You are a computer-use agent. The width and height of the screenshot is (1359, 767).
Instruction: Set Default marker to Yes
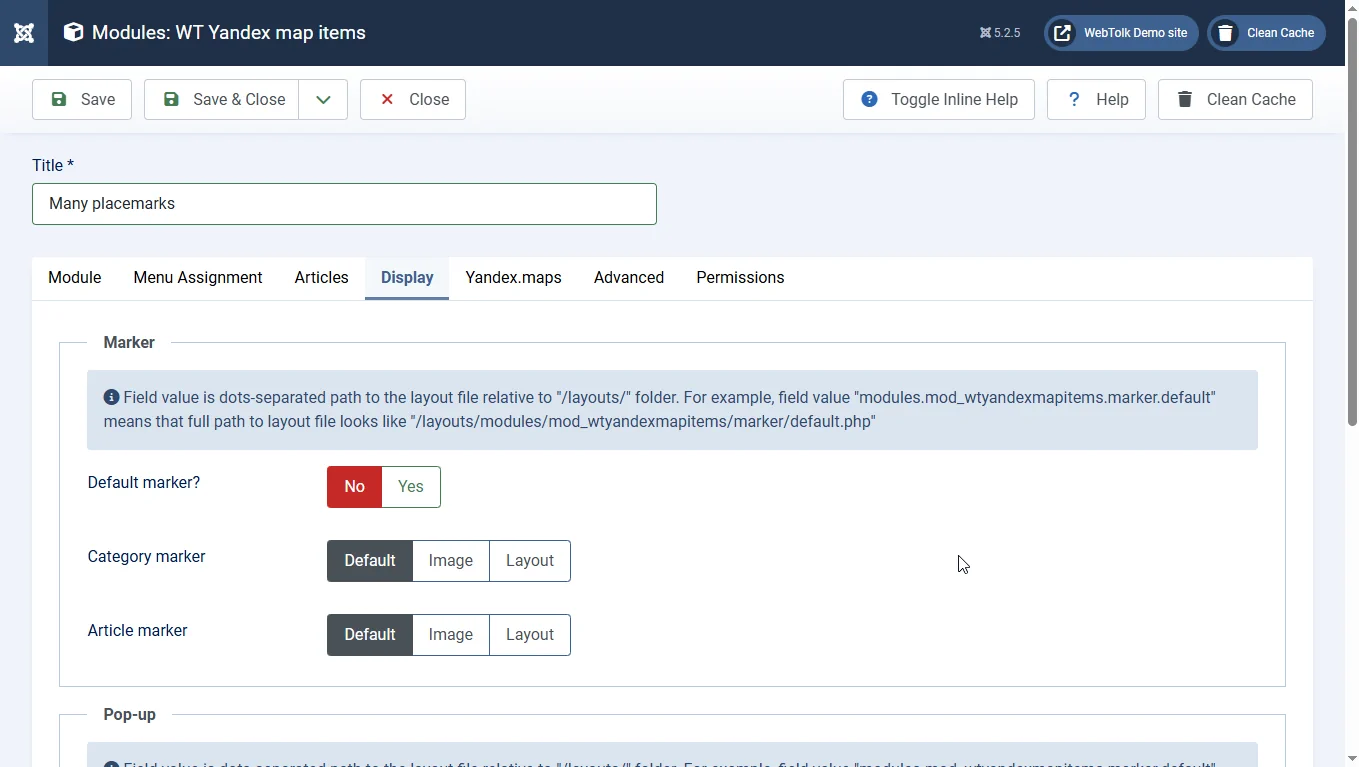pos(411,487)
